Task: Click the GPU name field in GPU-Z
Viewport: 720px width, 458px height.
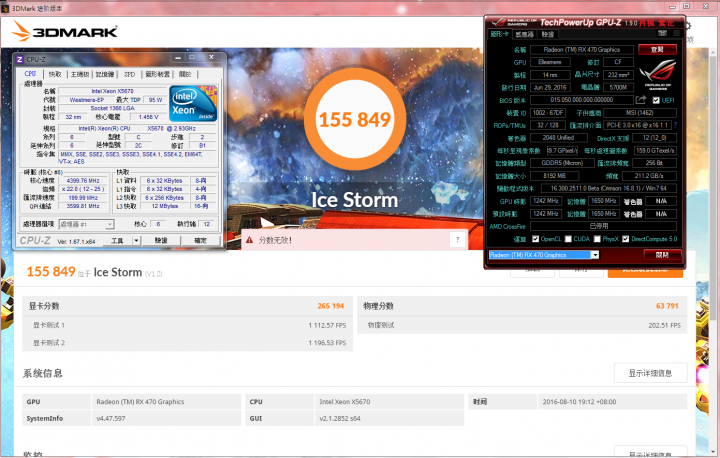Action: pos(582,50)
